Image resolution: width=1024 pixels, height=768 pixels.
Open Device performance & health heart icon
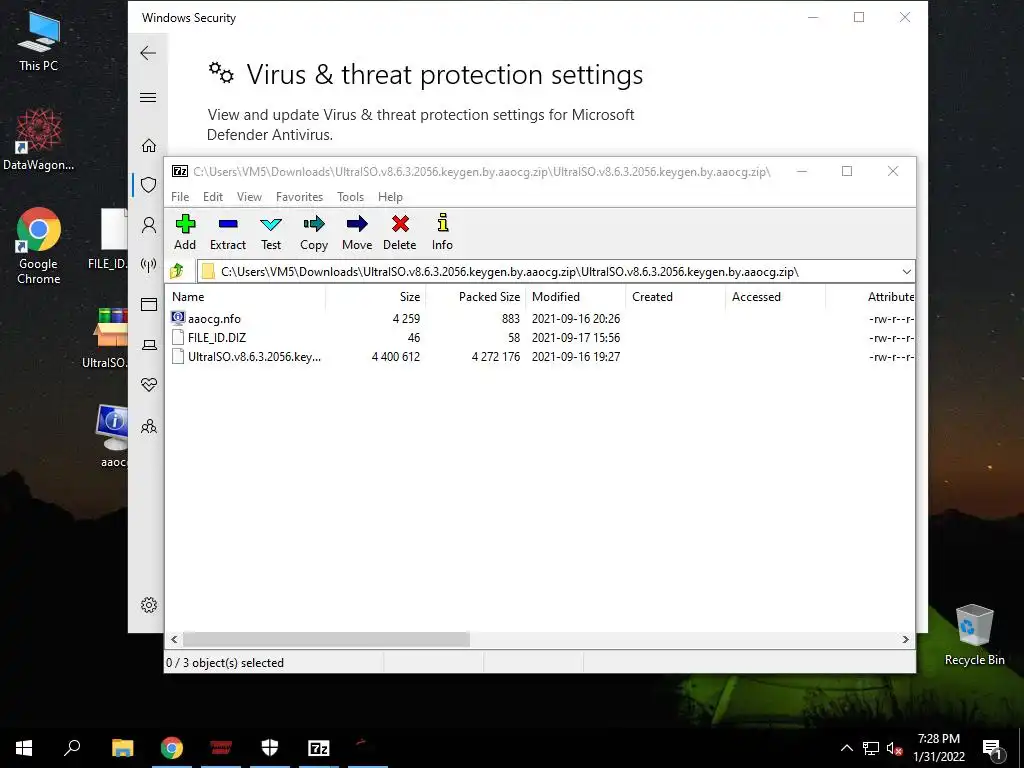(x=149, y=385)
